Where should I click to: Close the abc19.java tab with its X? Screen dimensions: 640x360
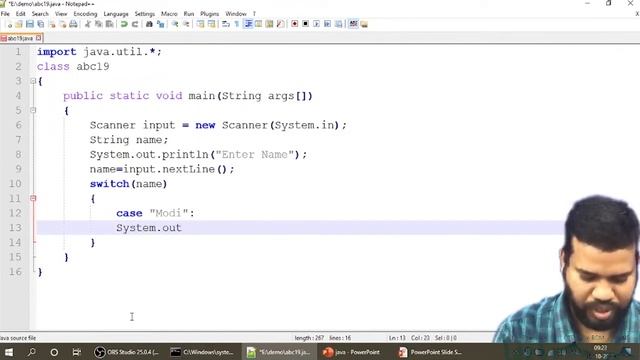(x=38, y=38)
